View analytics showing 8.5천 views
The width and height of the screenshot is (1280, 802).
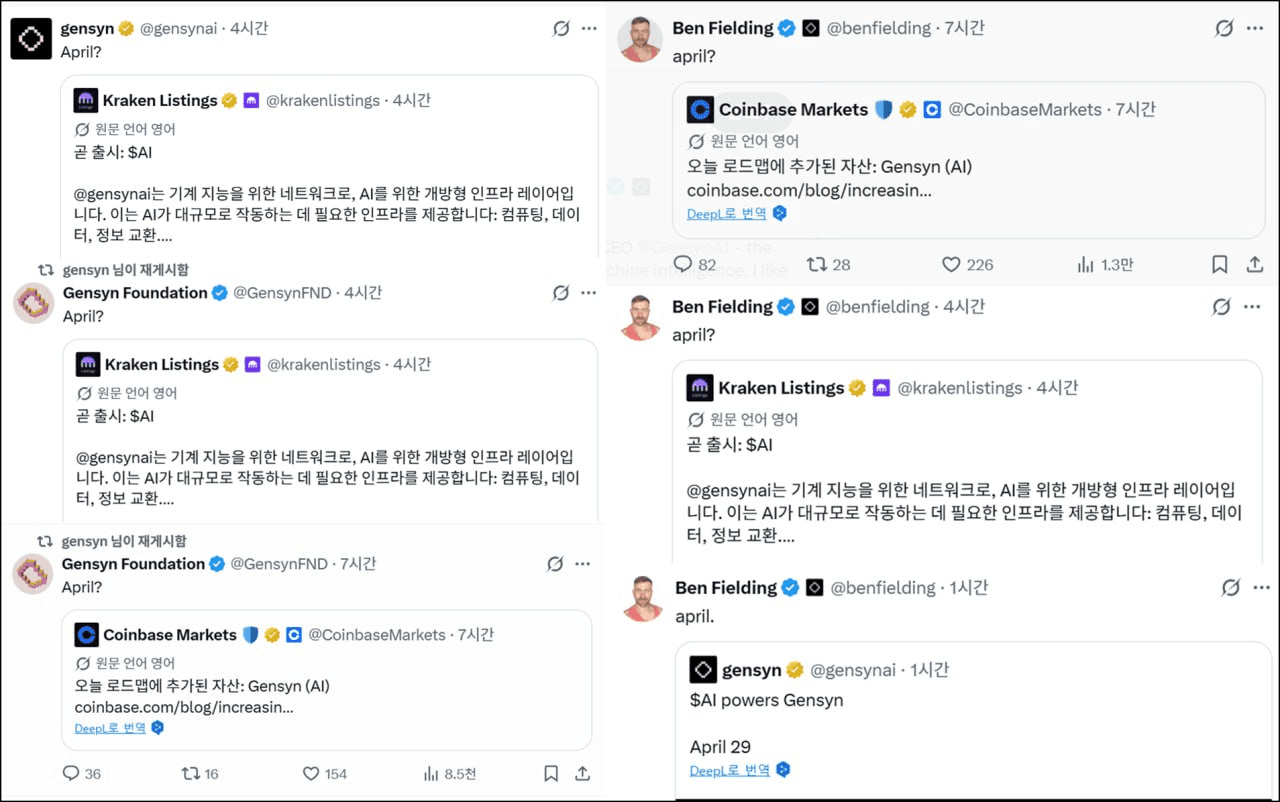coord(432,773)
